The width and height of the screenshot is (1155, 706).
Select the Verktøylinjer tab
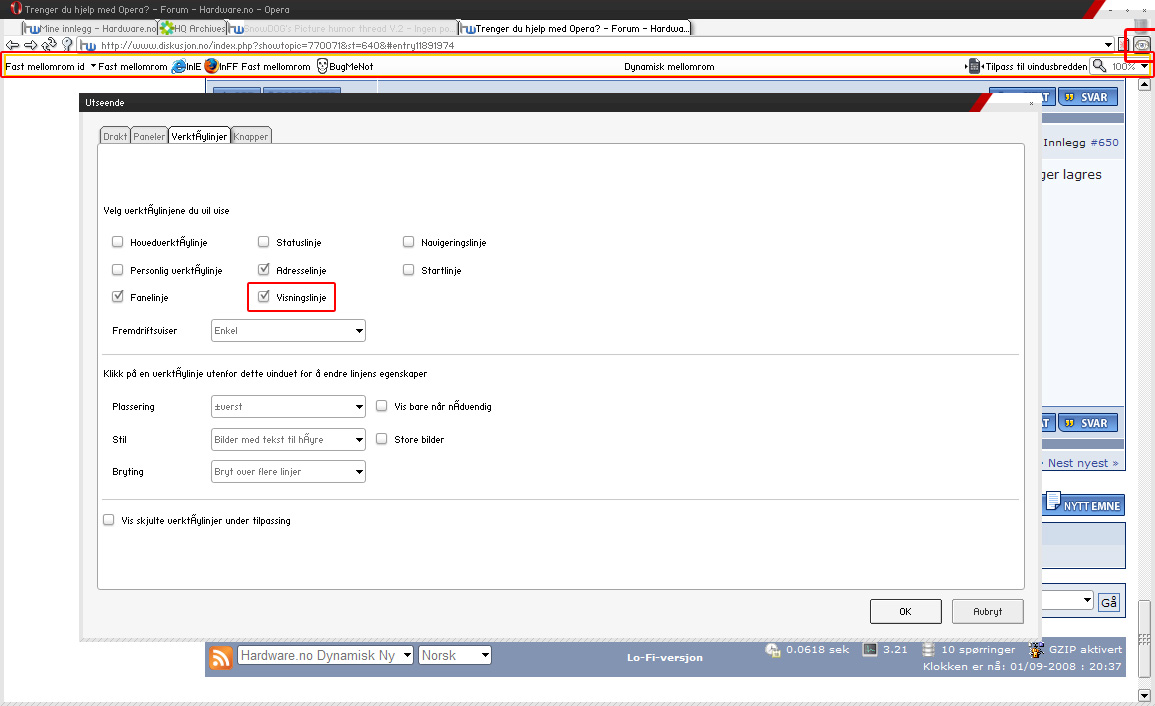pyautogui.click(x=199, y=136)
